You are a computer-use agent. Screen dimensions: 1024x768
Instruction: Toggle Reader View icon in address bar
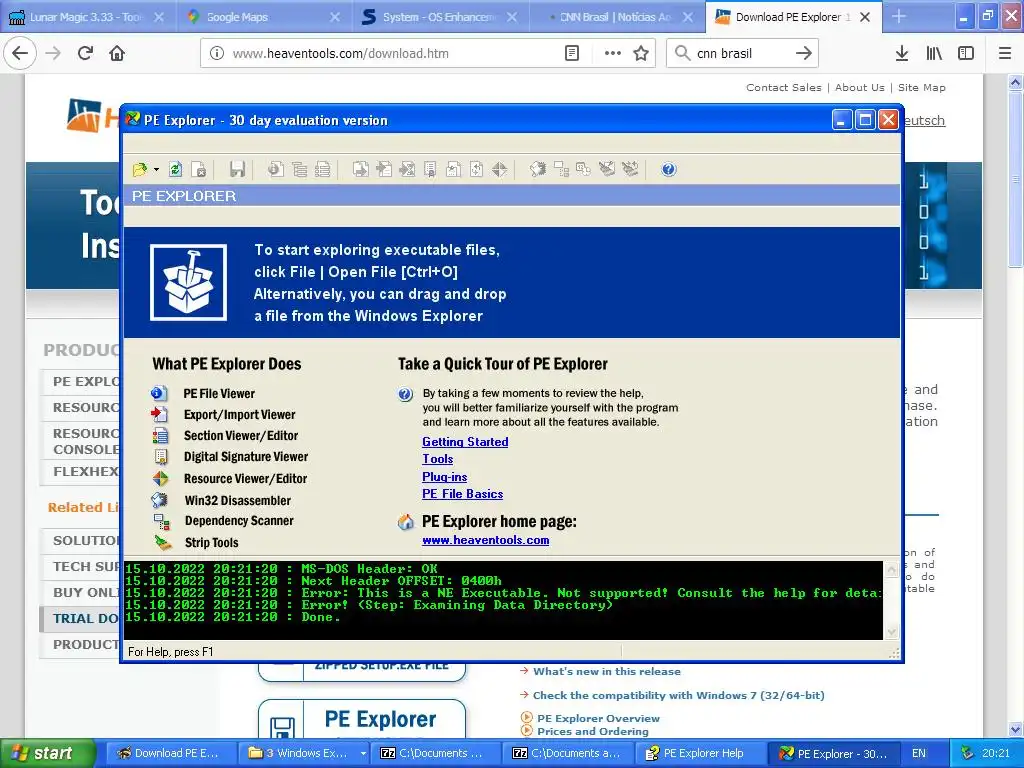pos(571,54)
